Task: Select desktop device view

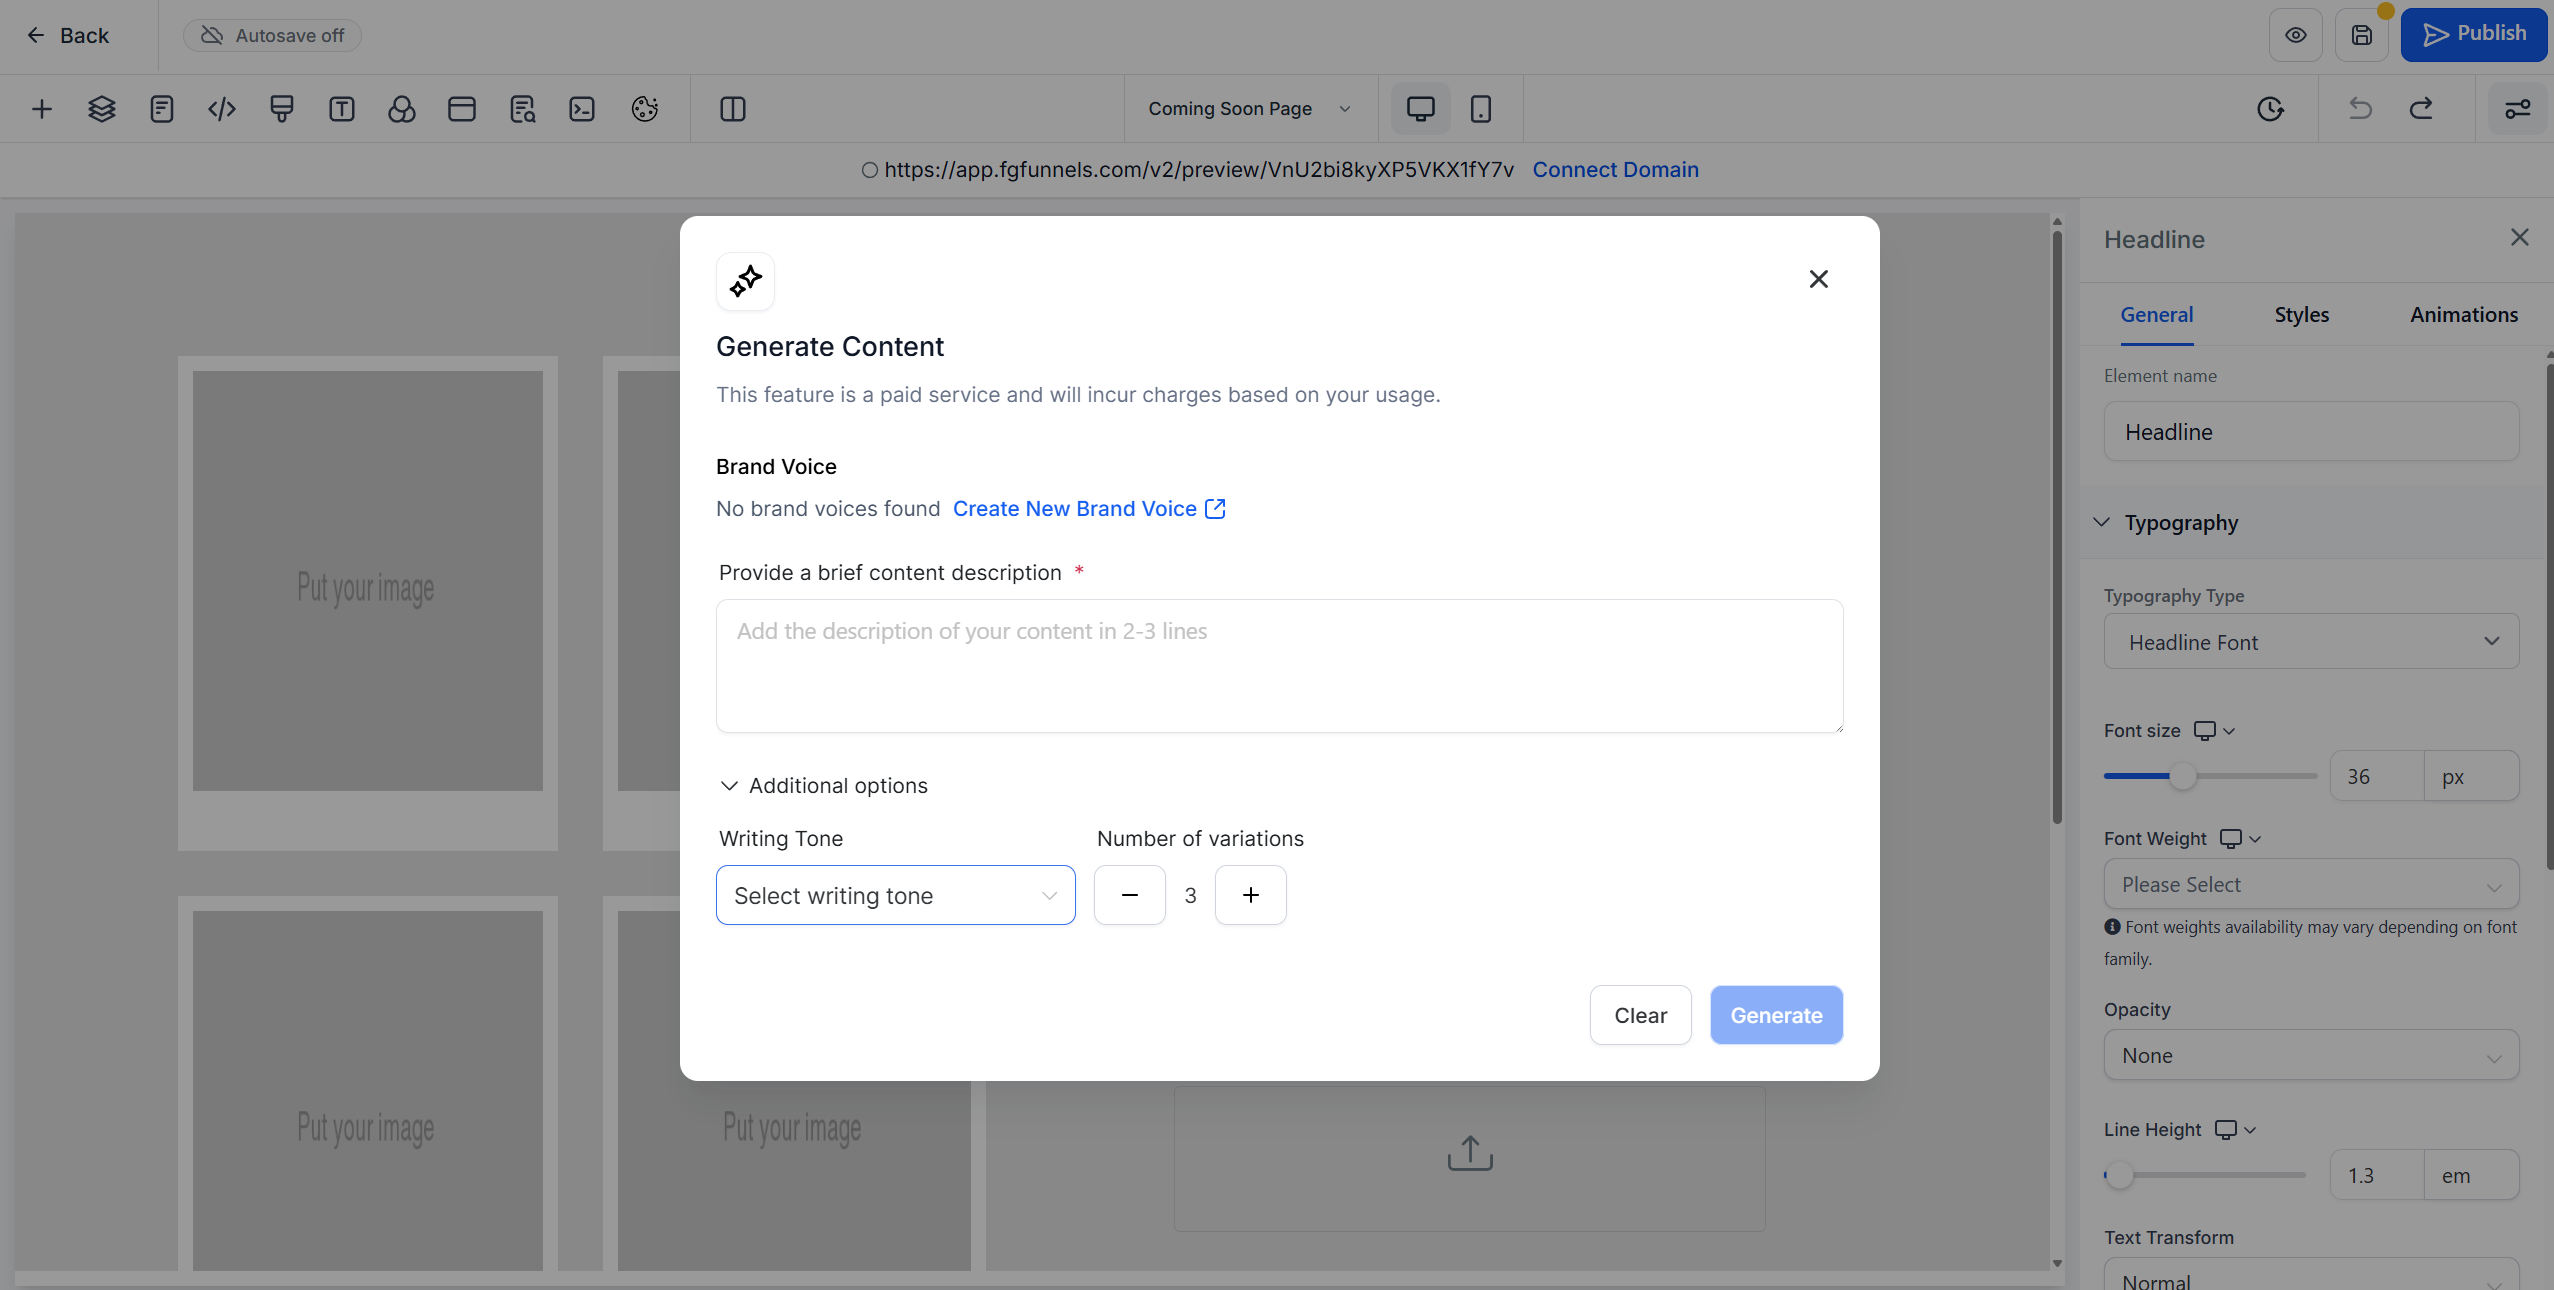Action: coord(1420,109)
